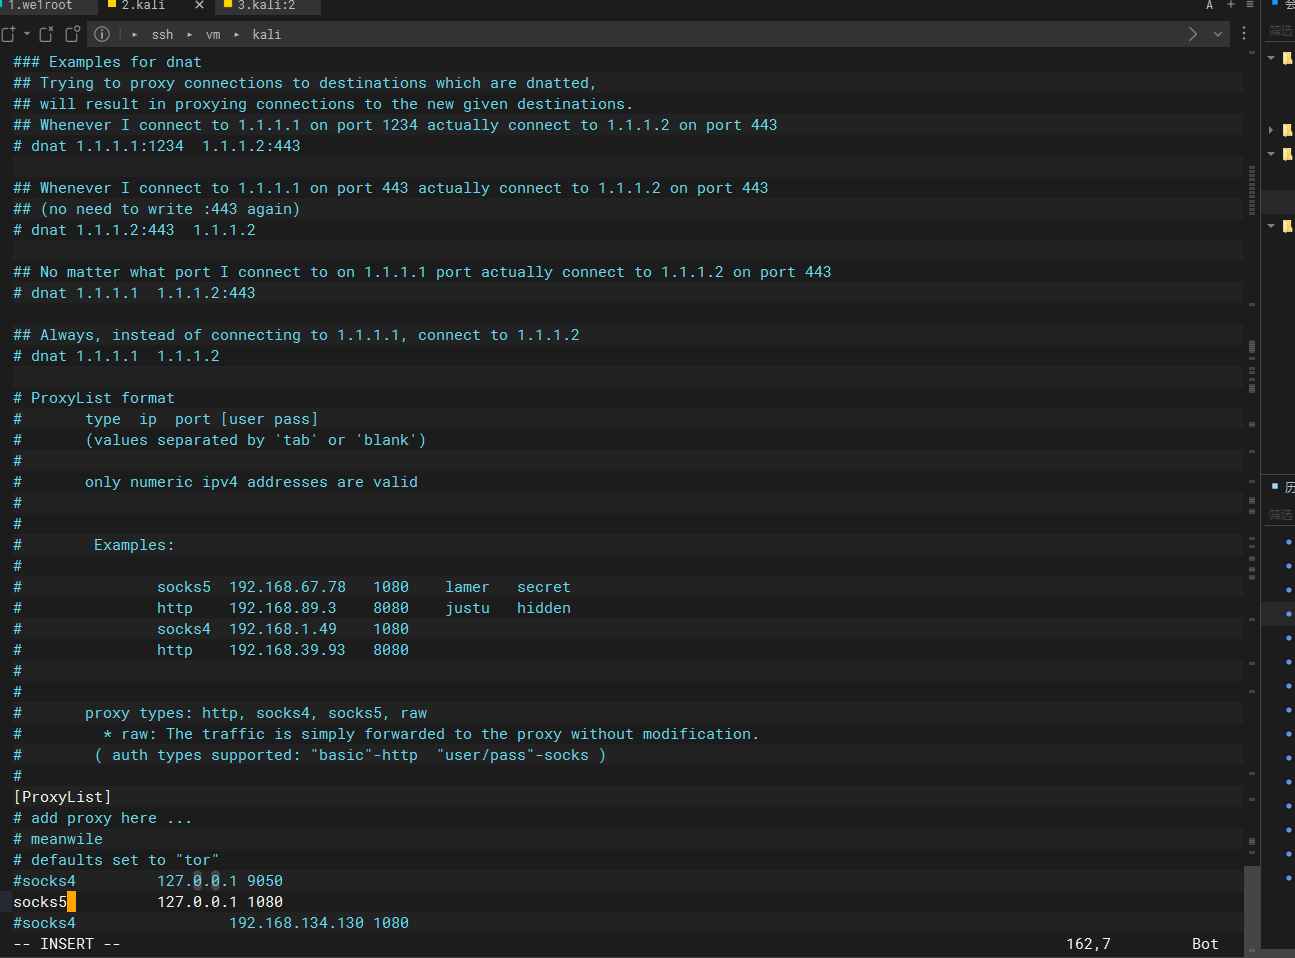Click the right chevron in address bar

tap(1192, 34)
